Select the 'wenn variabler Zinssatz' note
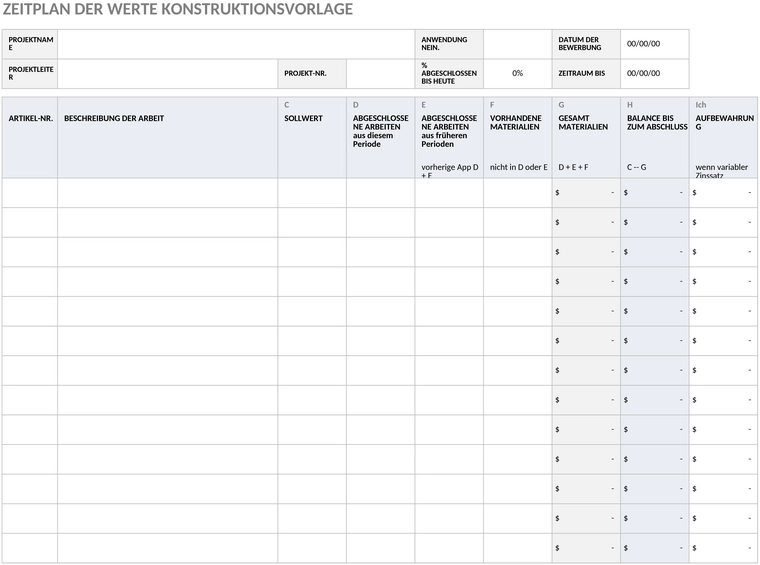 (722, 171)
